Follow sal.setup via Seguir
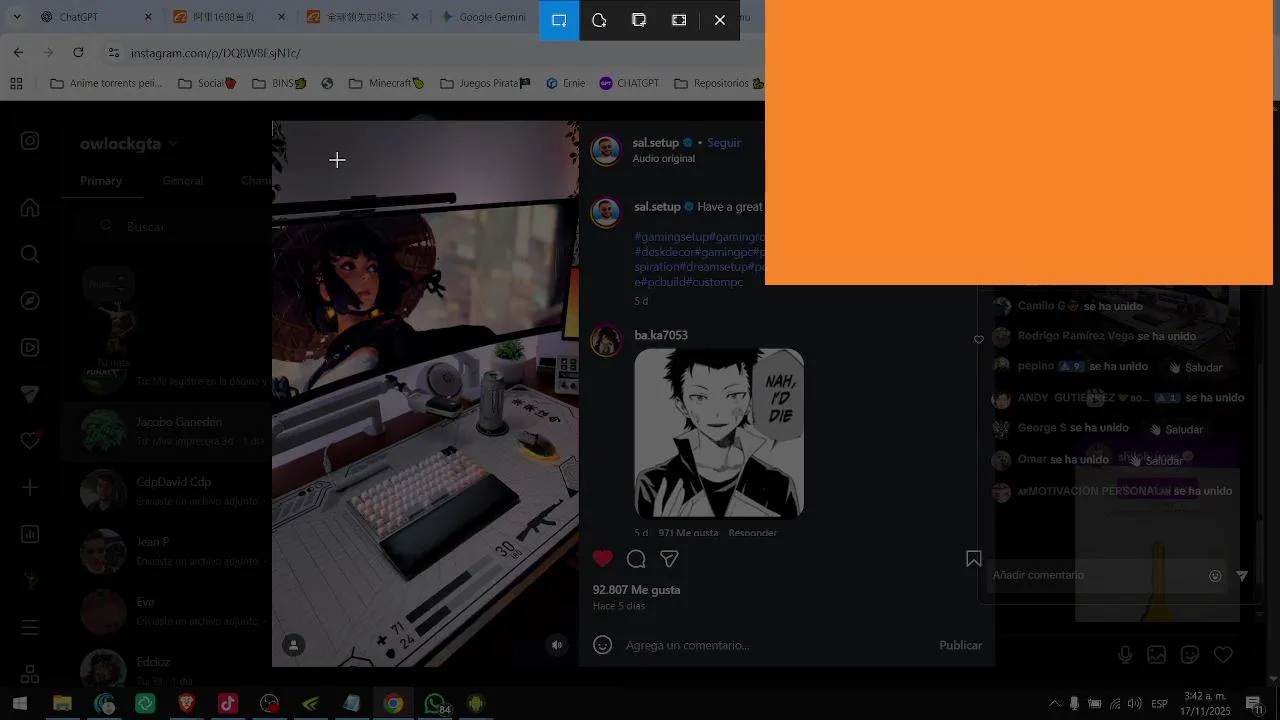 click(x=724, y=143)
